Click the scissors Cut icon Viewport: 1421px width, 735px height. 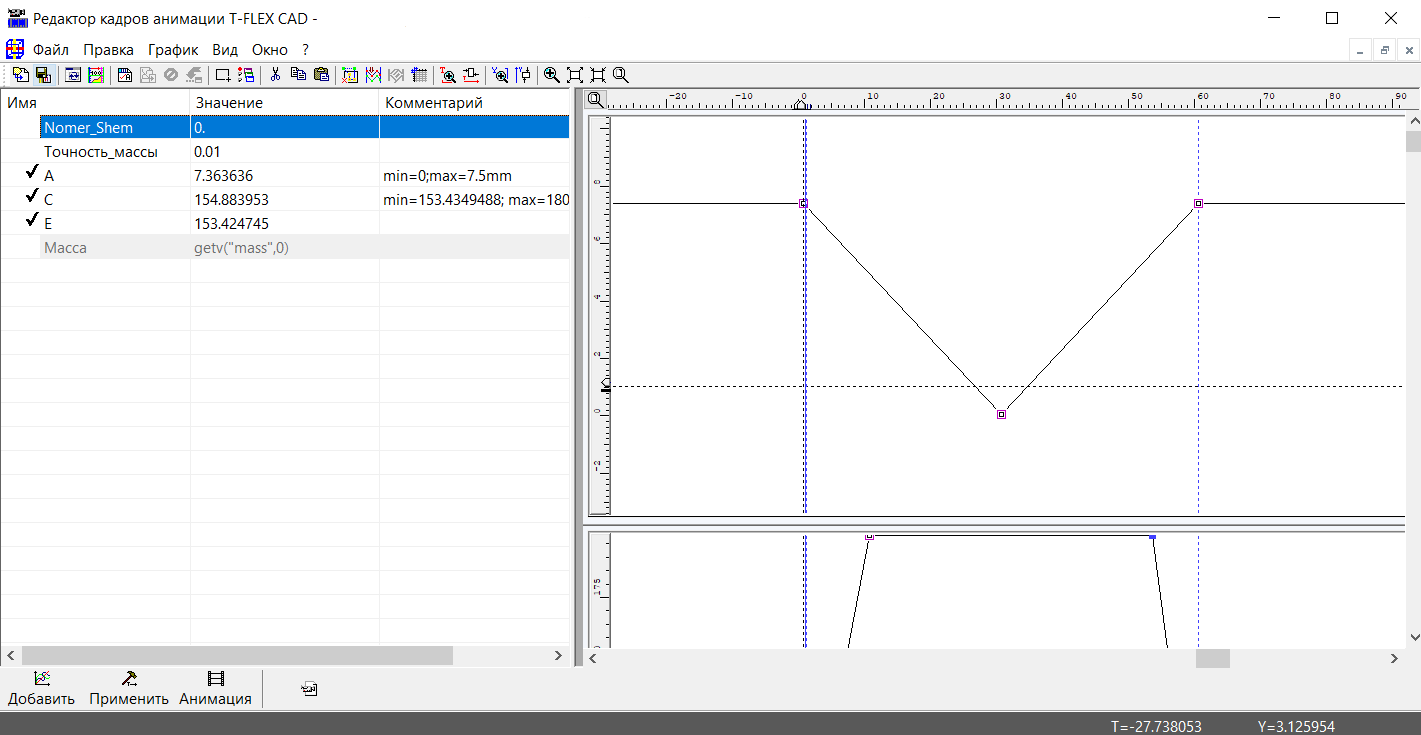tap(275, 75)
